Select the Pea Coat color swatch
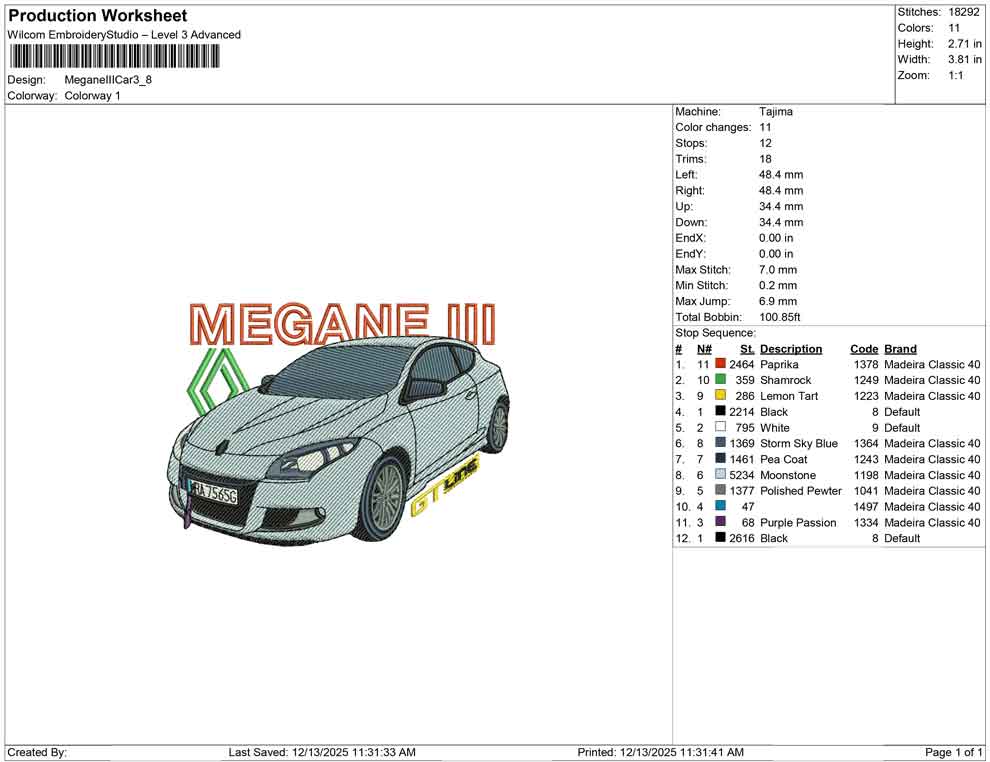990x762 pixels. (721, 459)
